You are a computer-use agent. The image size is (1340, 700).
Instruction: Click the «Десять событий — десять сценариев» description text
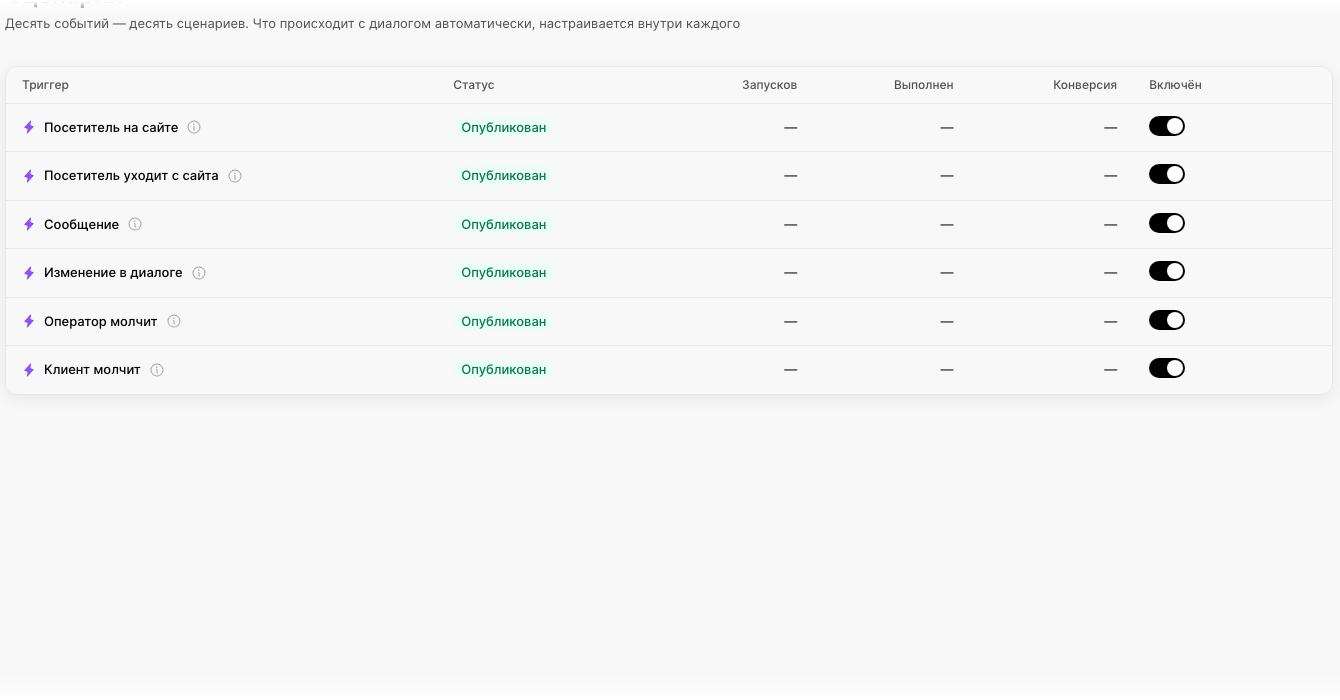tap(373, 24)
